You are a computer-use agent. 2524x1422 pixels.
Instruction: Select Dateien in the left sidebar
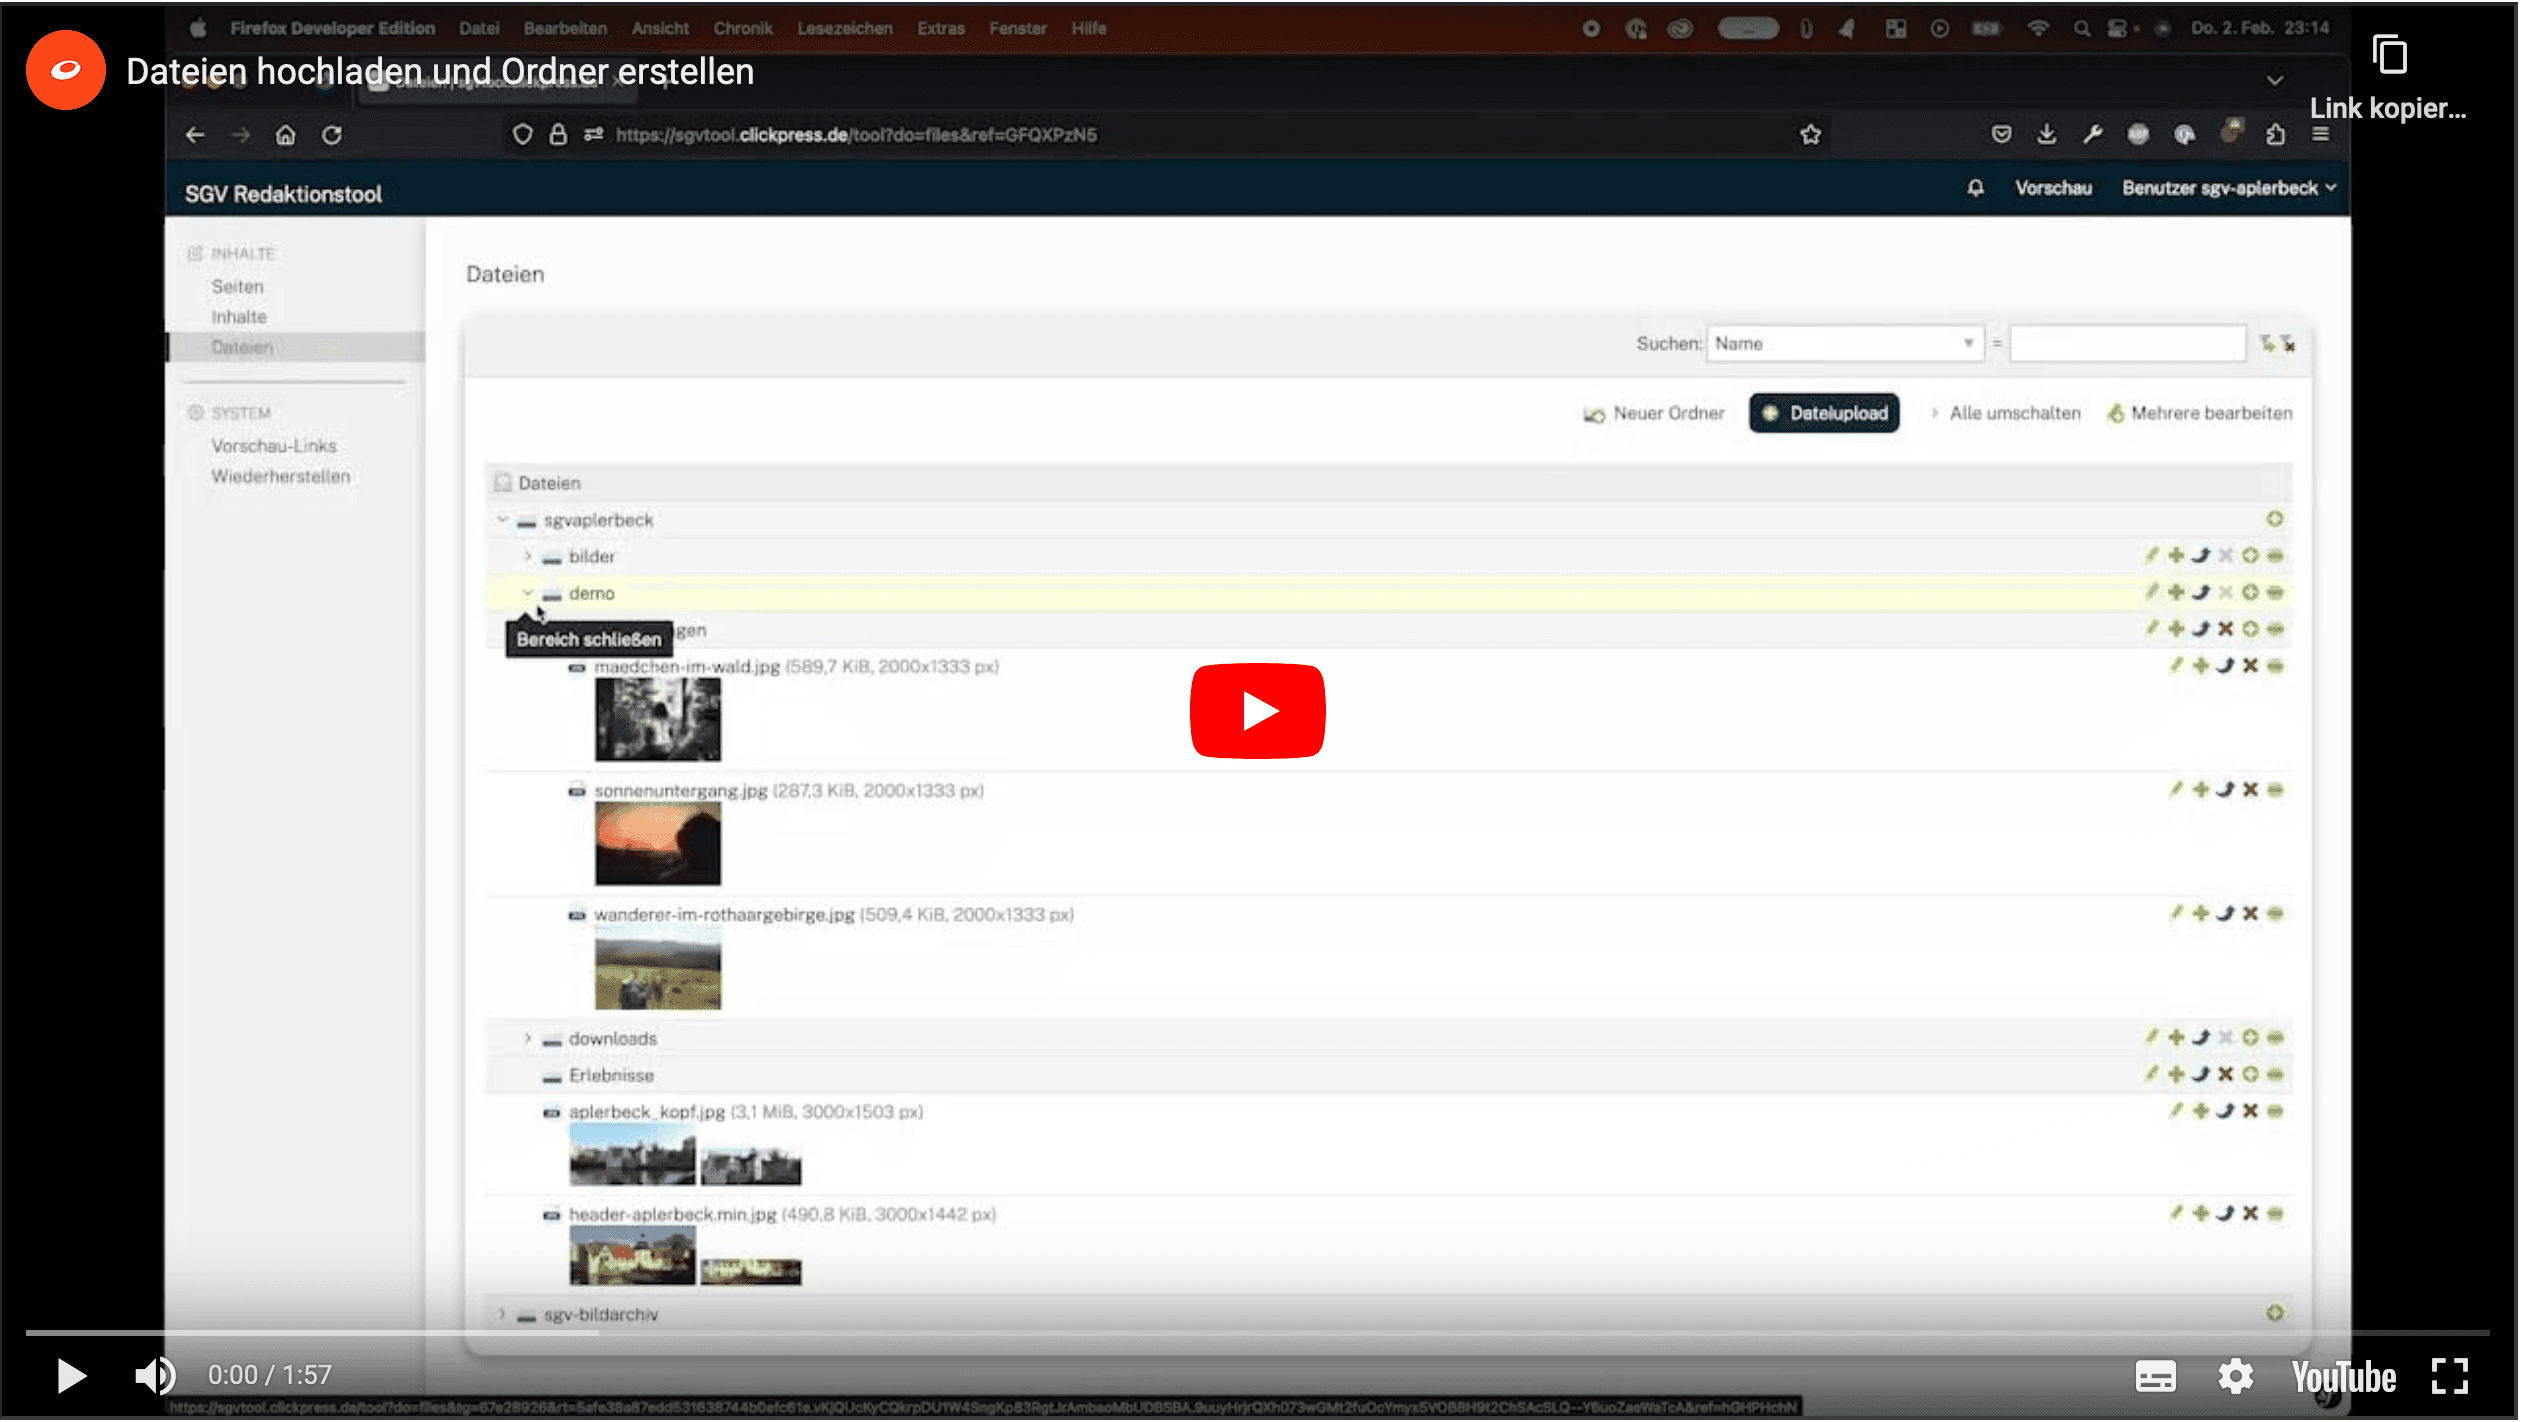pyautogui.click(x=242, y=348)
